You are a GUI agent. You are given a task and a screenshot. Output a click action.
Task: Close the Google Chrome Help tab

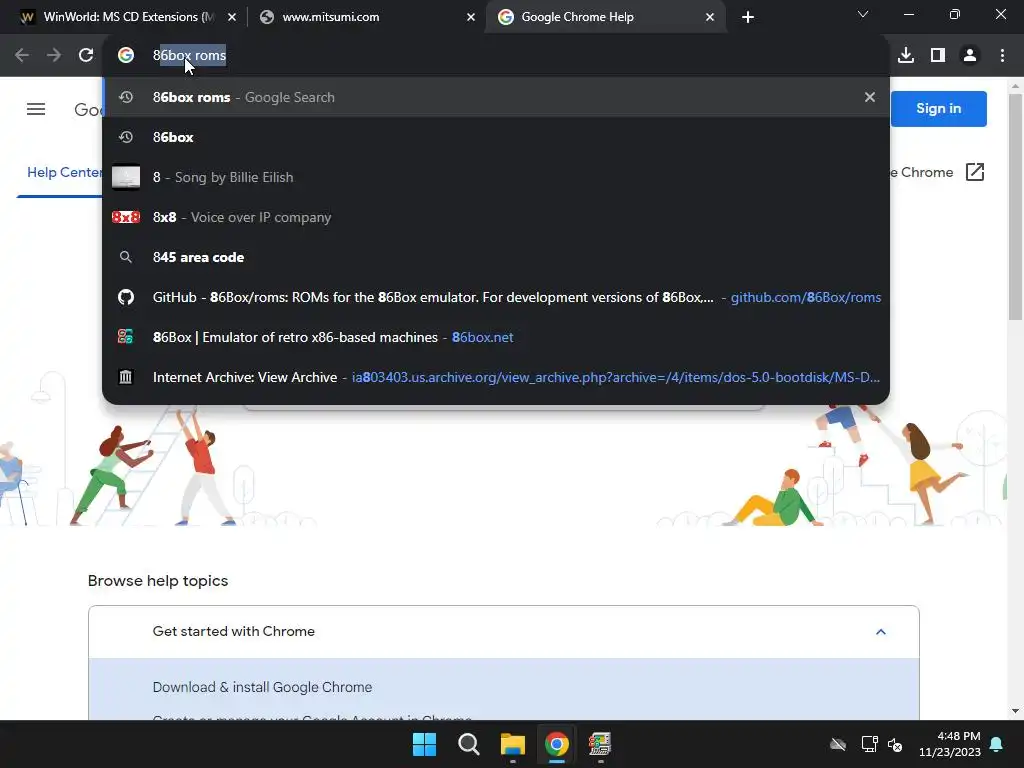(710, 18)
